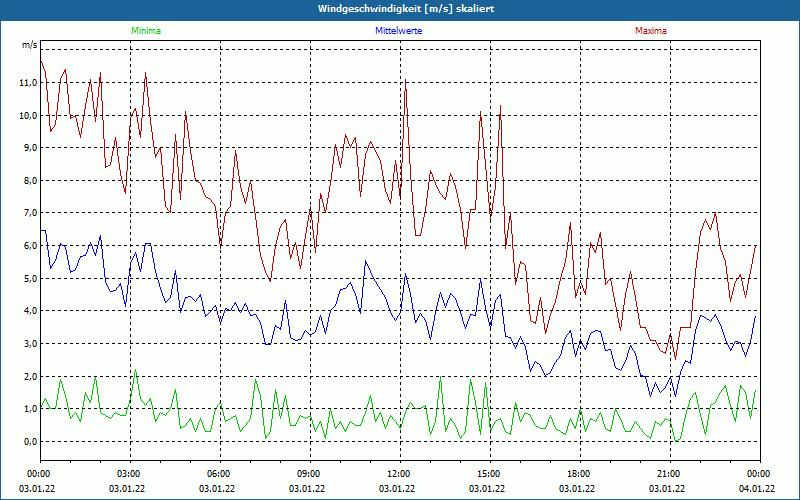Click the 6,0 y-axis value
This screenshot has width=800, height=500.
tap(30, 245)
